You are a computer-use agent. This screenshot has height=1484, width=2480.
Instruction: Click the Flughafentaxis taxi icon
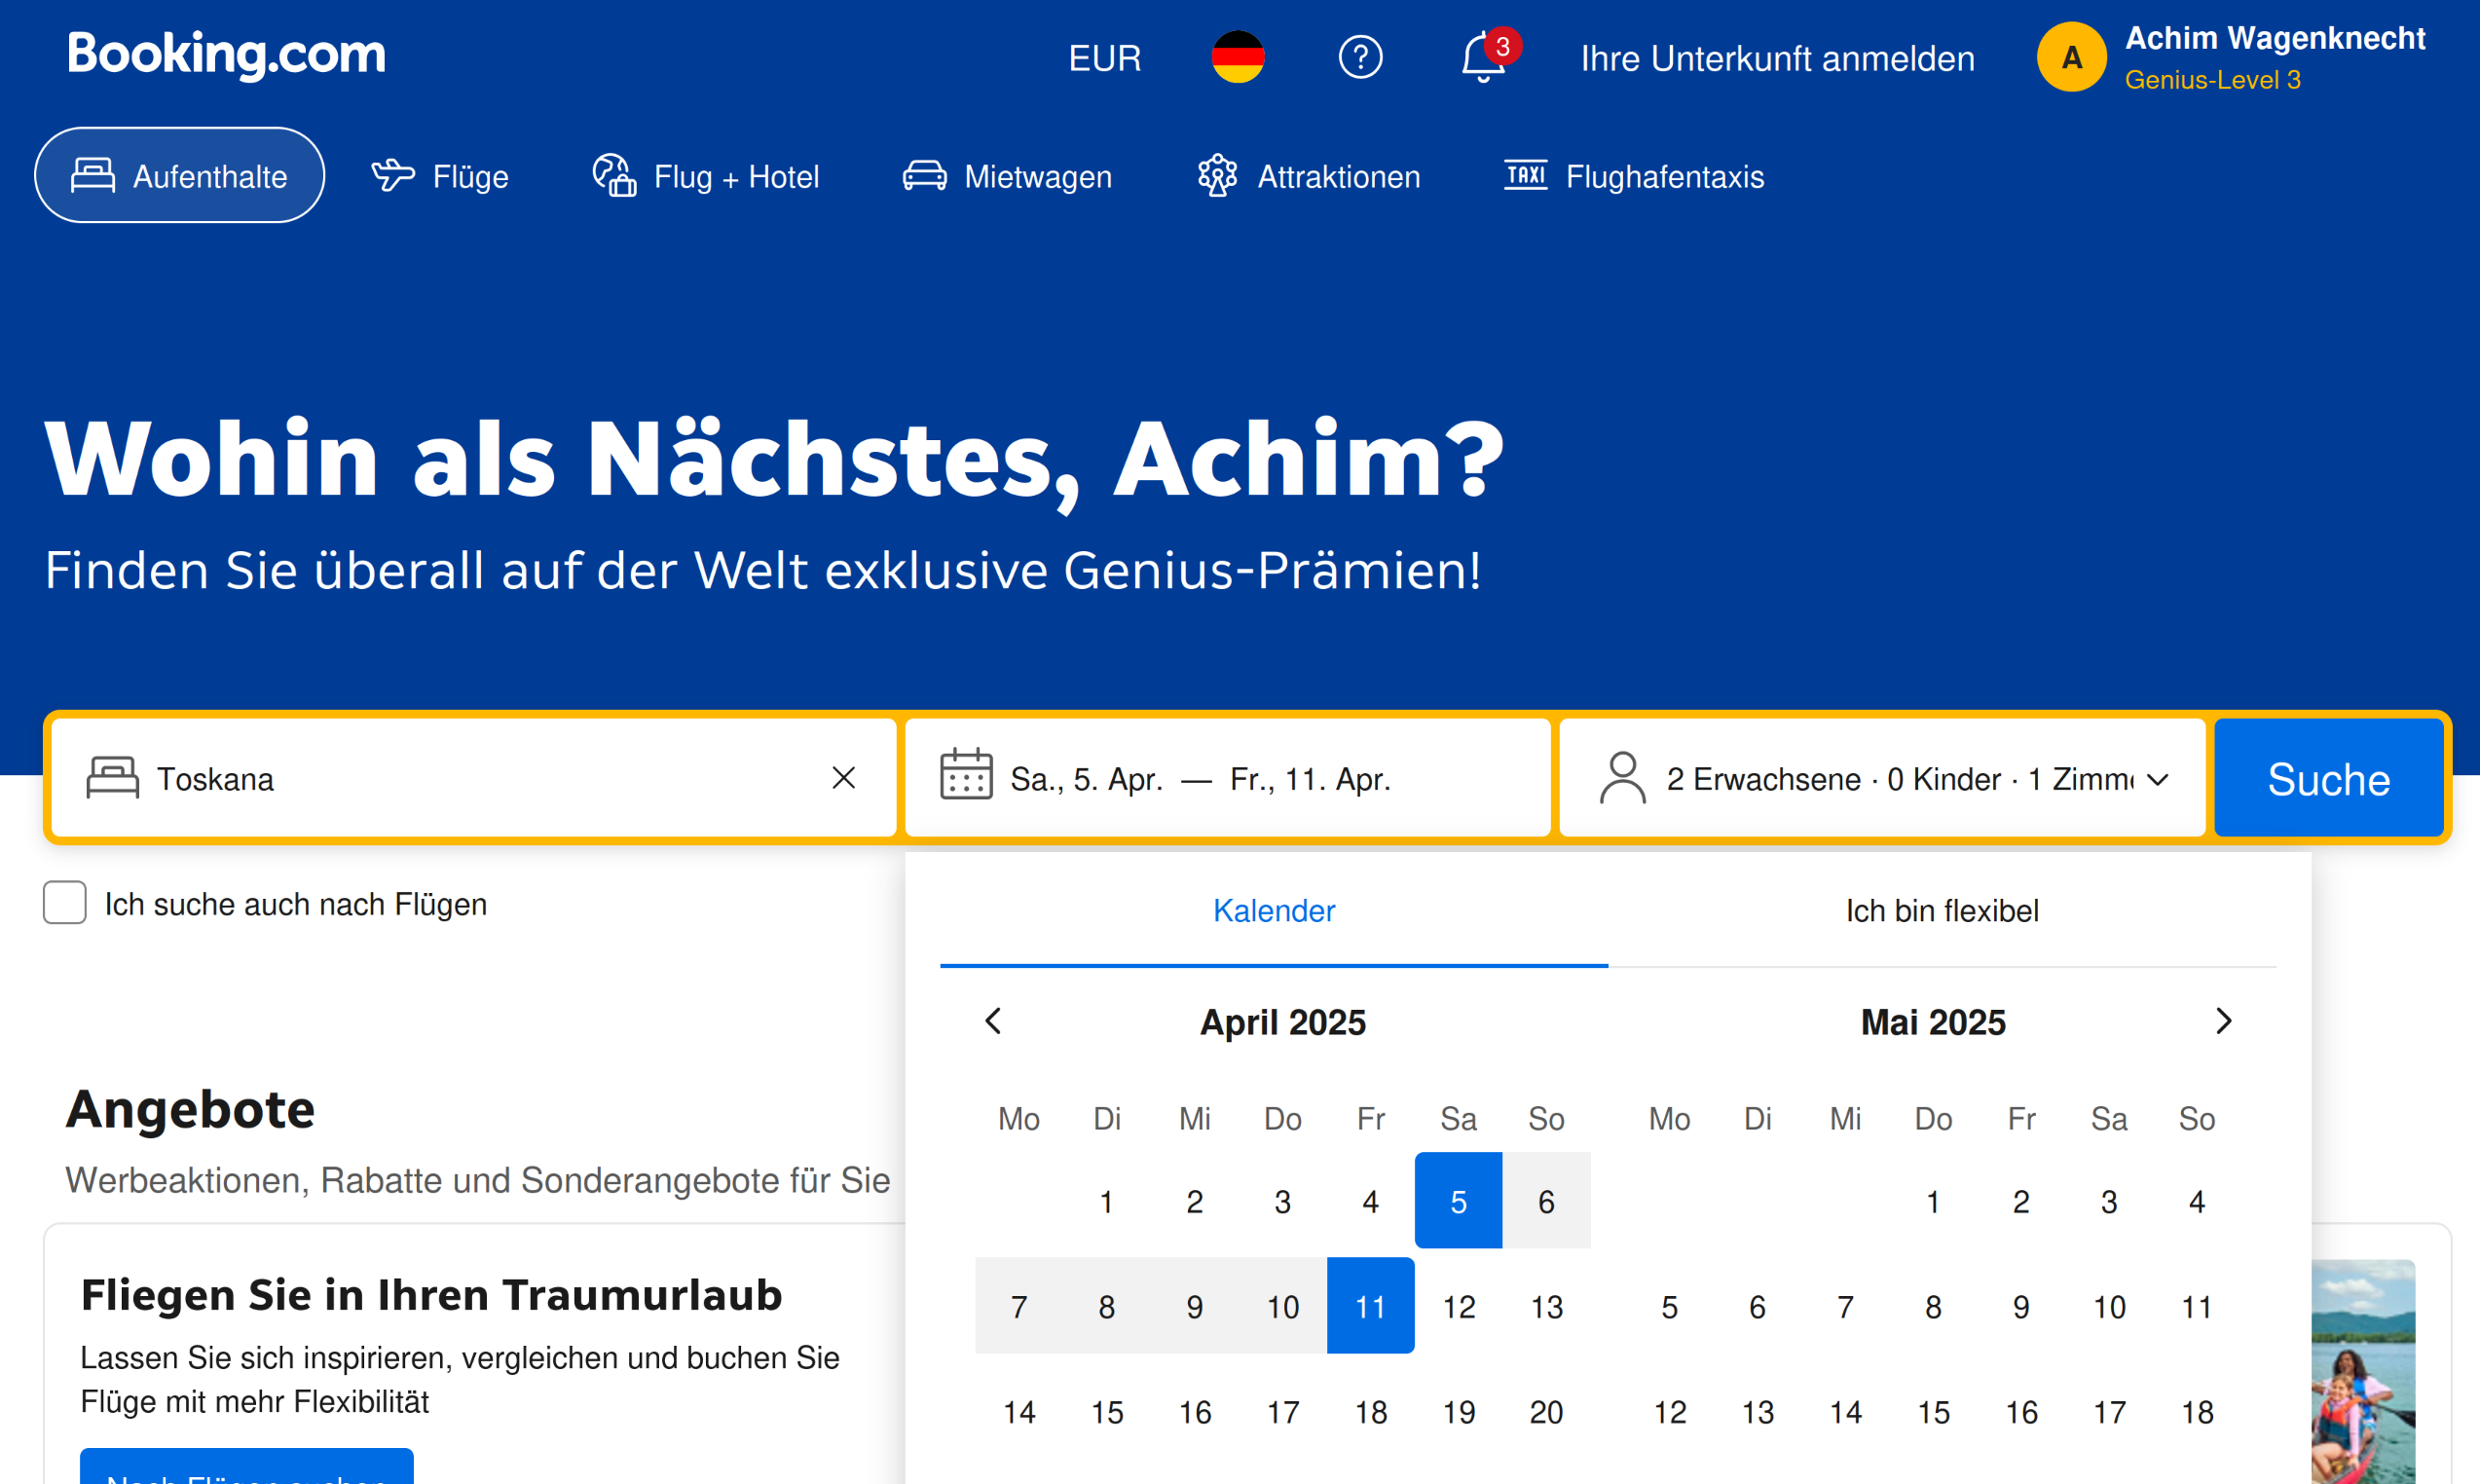point(1525,175)
